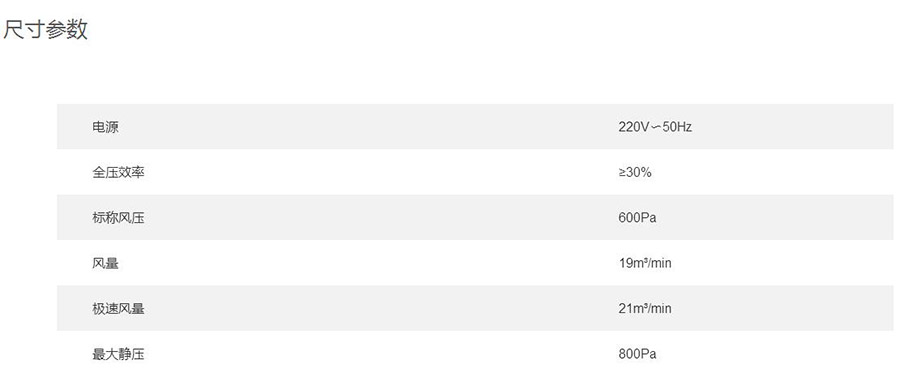The height and width of the screenshot is (373, 900).
Task: Select the 最大静压 row label
Action: pyautogui.click(x=118, y=354)
